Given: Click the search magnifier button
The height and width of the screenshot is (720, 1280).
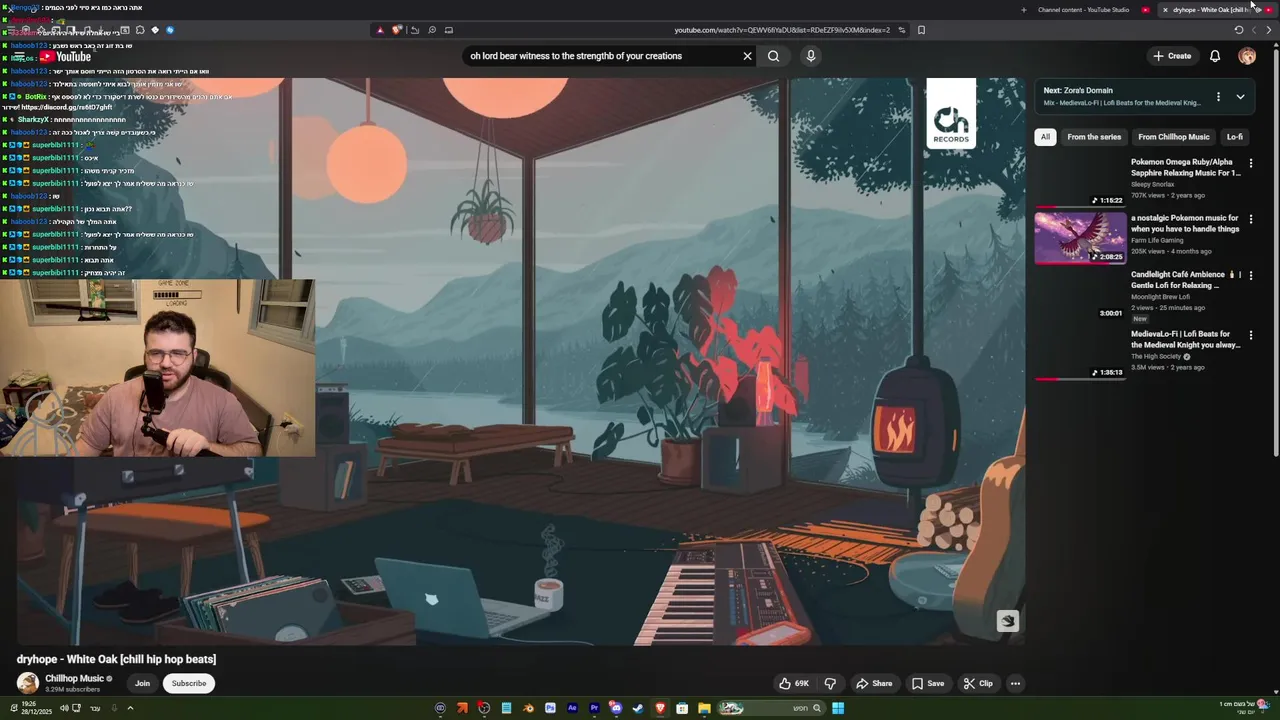Looking at the screenshot, I should pos(773,56).
